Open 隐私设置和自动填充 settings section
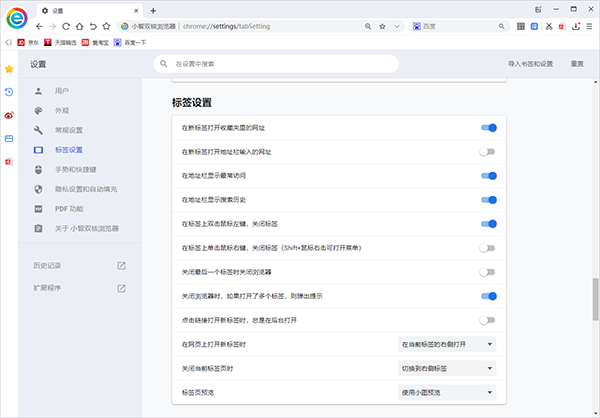Image resolution: width=600 pixels, height=418 pixels. 84,189
